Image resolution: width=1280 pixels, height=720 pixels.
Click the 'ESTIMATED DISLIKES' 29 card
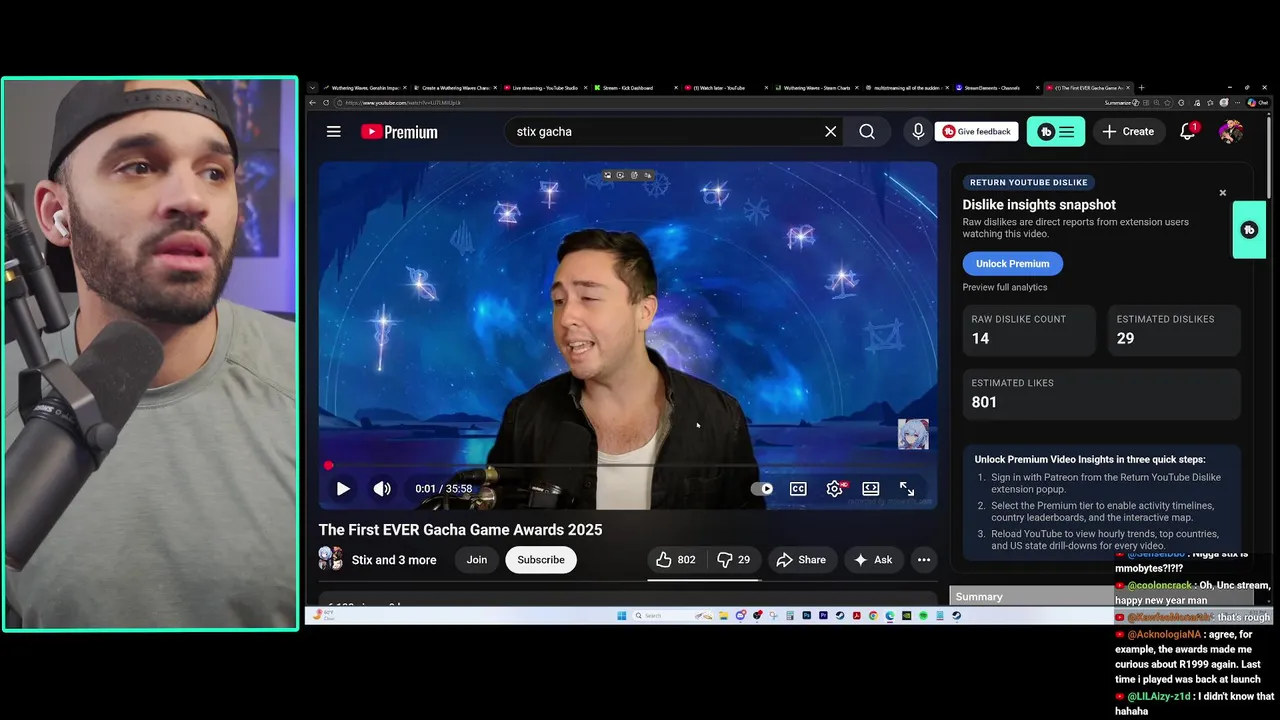point(1174,330)
